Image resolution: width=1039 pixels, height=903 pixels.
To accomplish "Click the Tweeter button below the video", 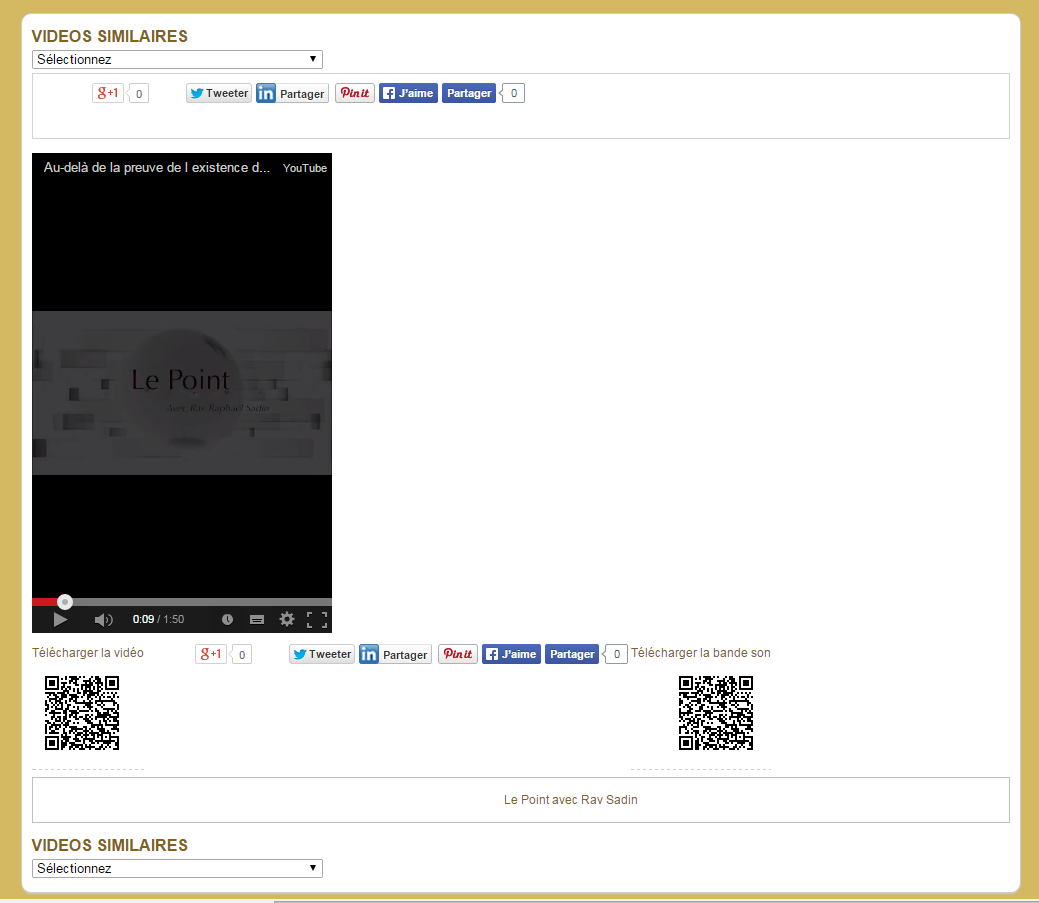I will coord(322,655).
